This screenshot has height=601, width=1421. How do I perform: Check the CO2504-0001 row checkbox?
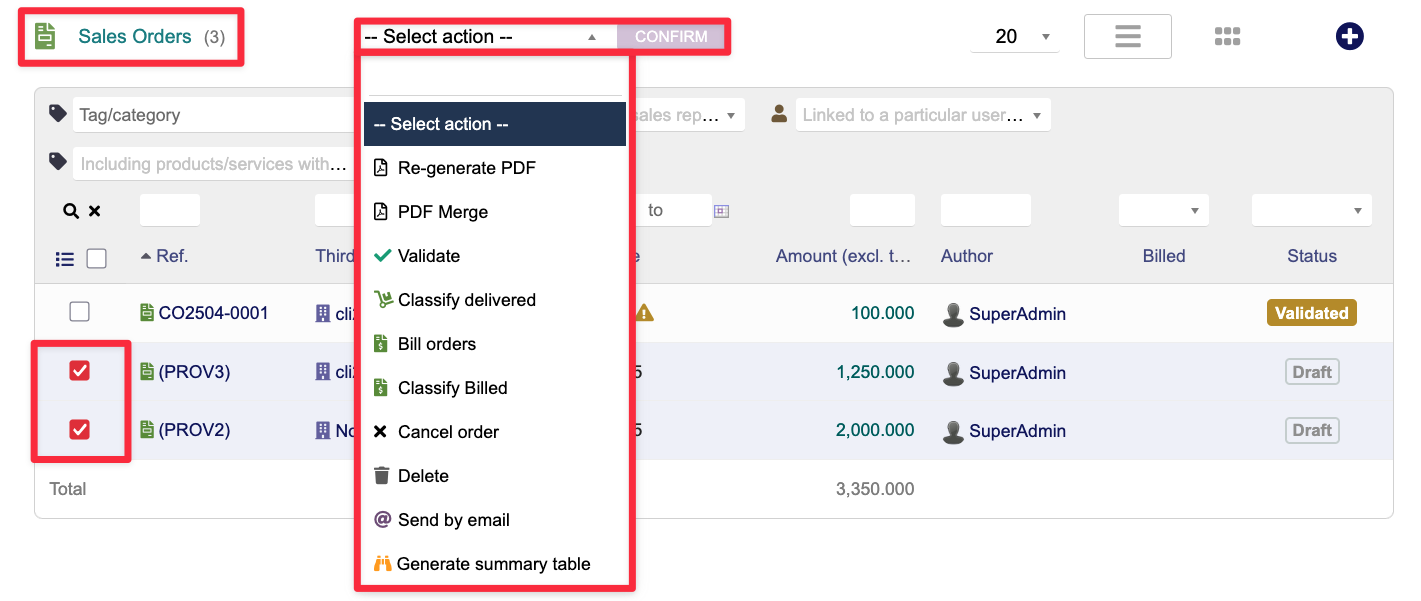pyautogui.click(x=79, y=312)
